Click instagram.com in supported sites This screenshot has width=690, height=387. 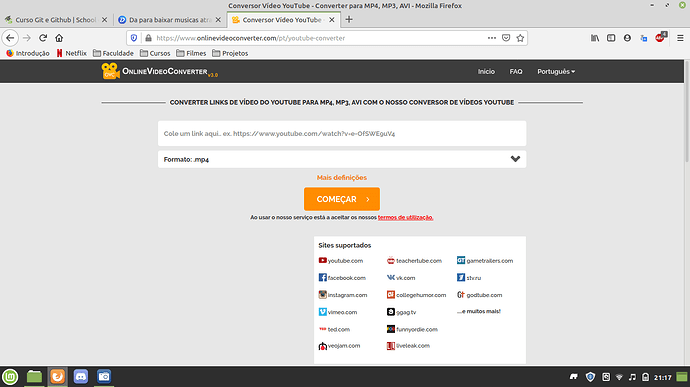coord(343,295)
